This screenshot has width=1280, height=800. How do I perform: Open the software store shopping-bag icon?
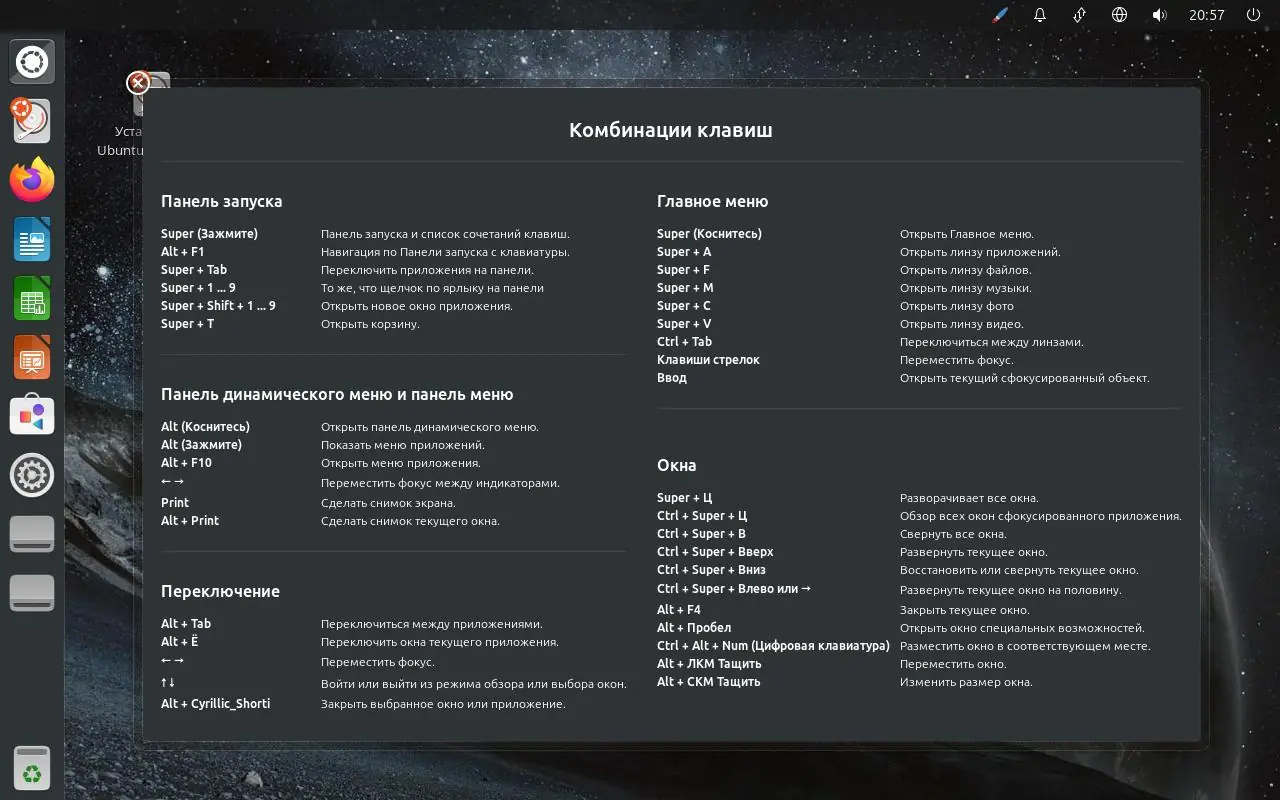pos(32,416)
